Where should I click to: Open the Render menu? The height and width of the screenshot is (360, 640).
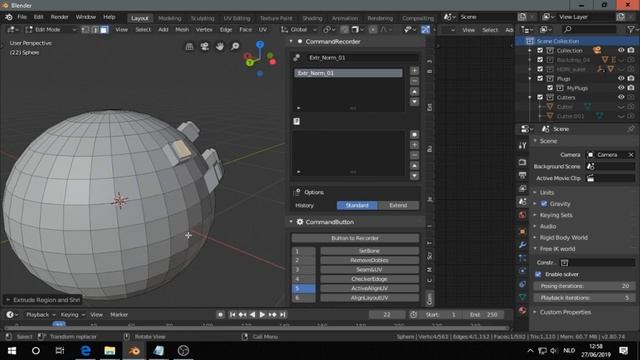(60, 17)
